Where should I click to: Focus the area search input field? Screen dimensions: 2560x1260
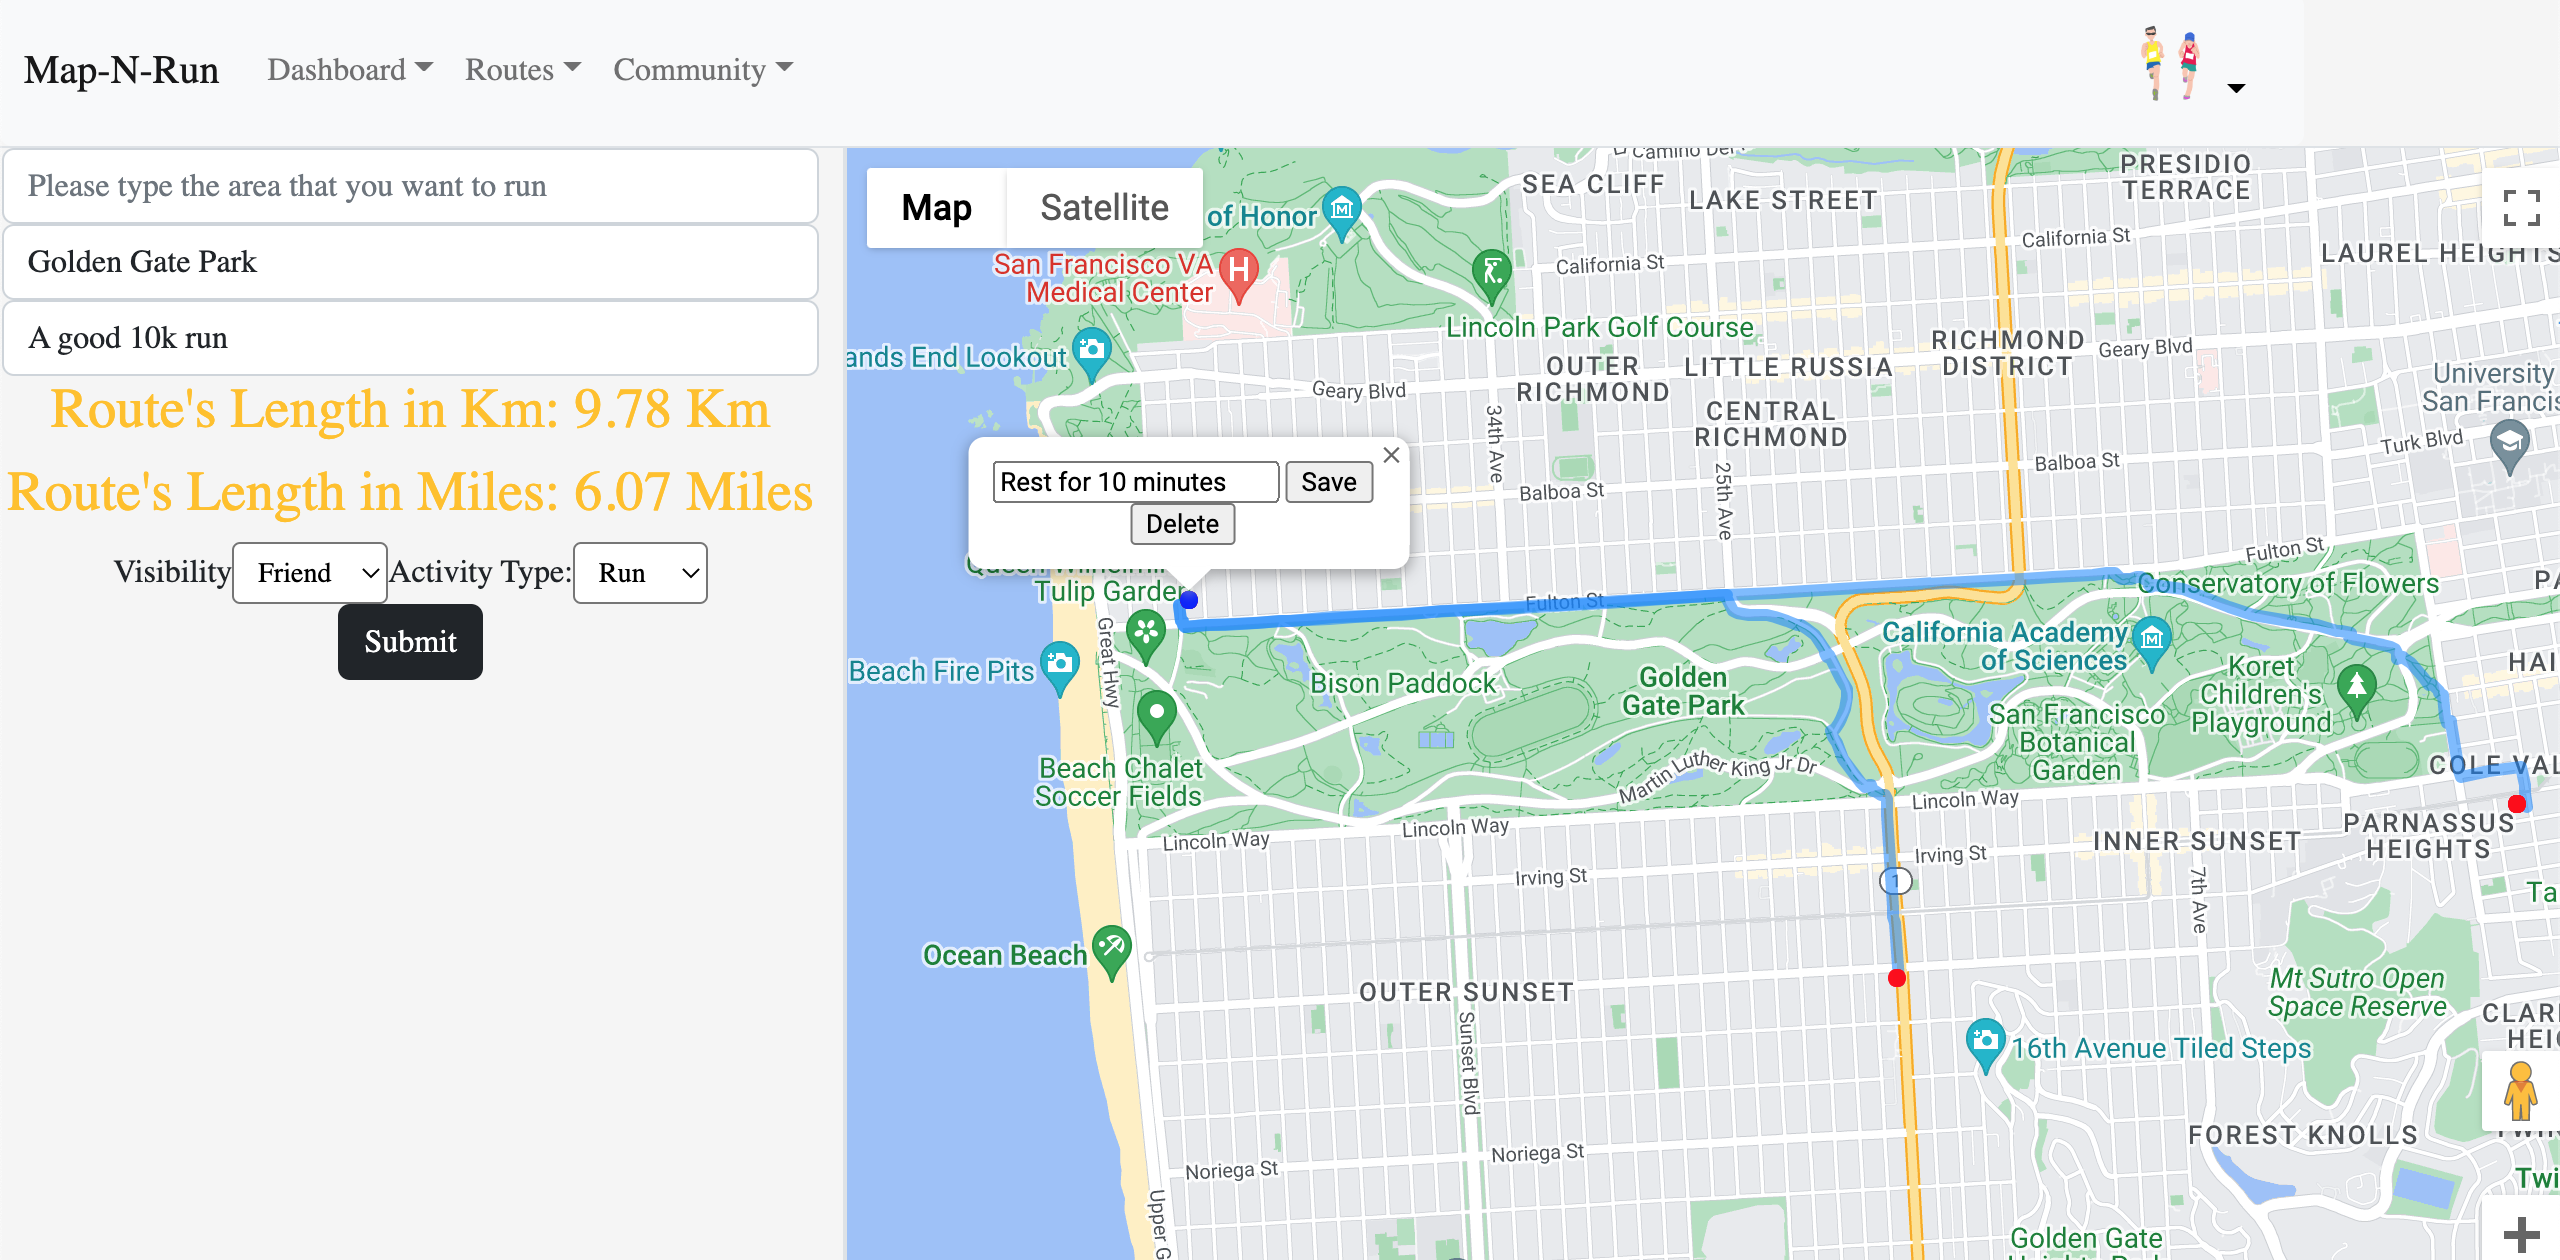click(x=411, y=186)
